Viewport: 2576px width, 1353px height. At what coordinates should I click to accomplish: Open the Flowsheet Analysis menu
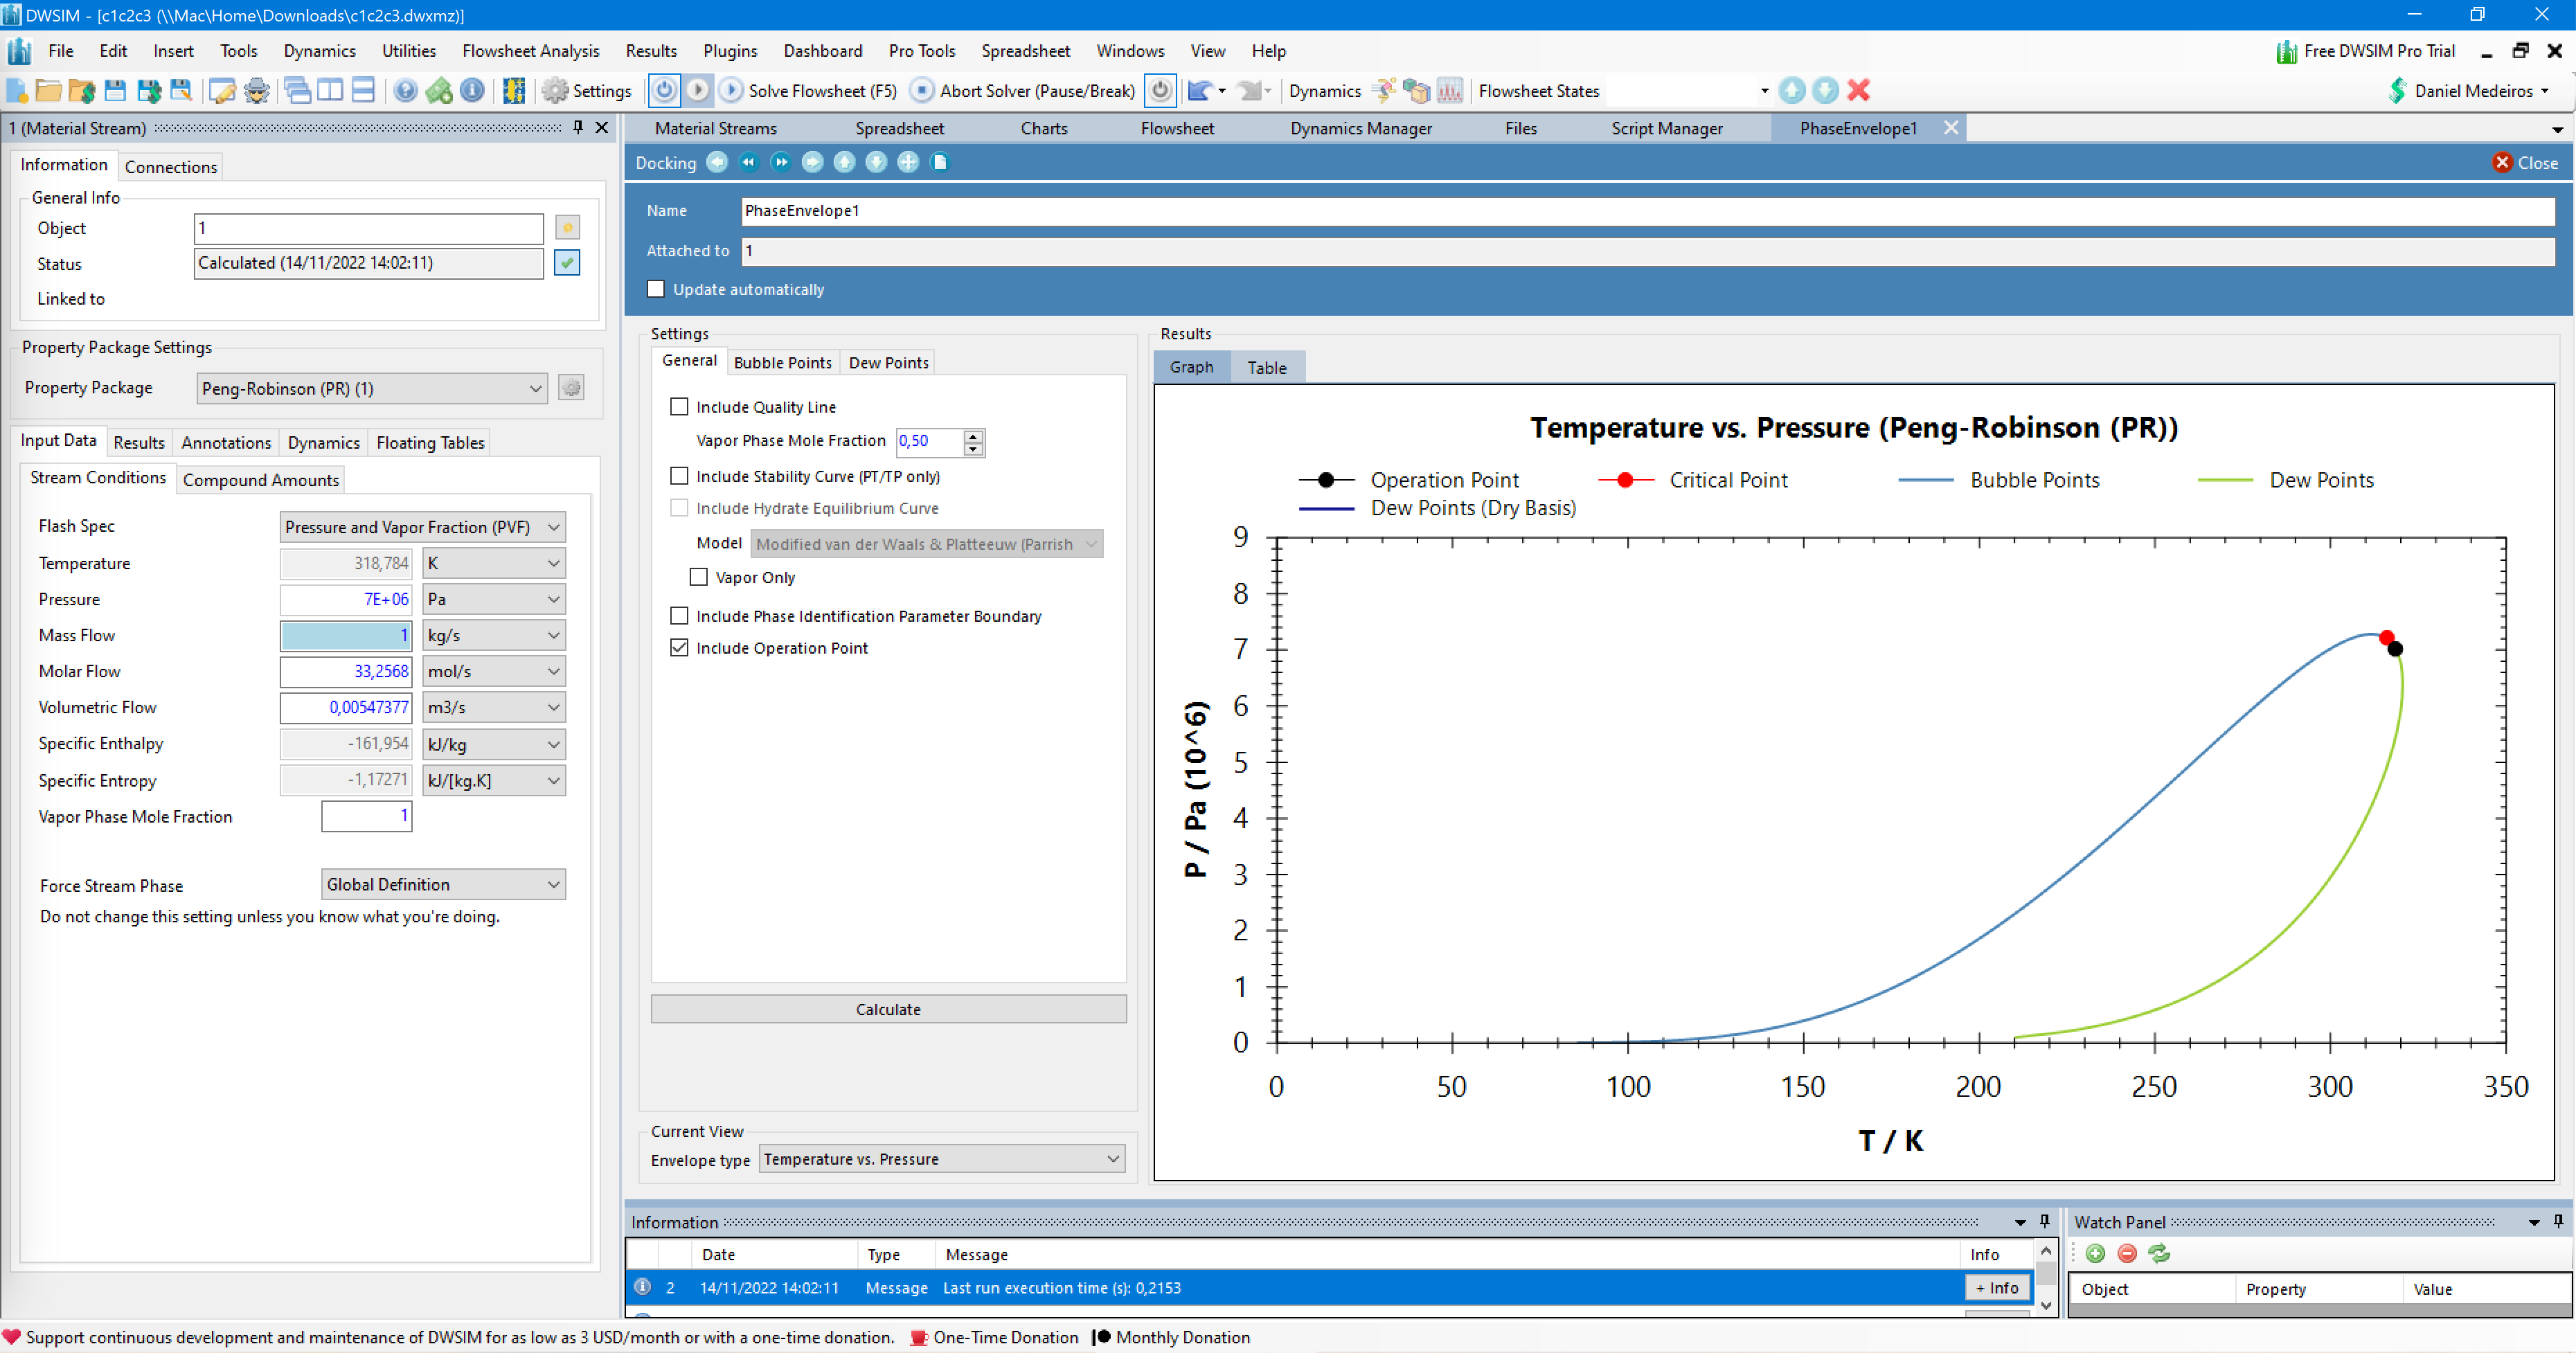530,50
